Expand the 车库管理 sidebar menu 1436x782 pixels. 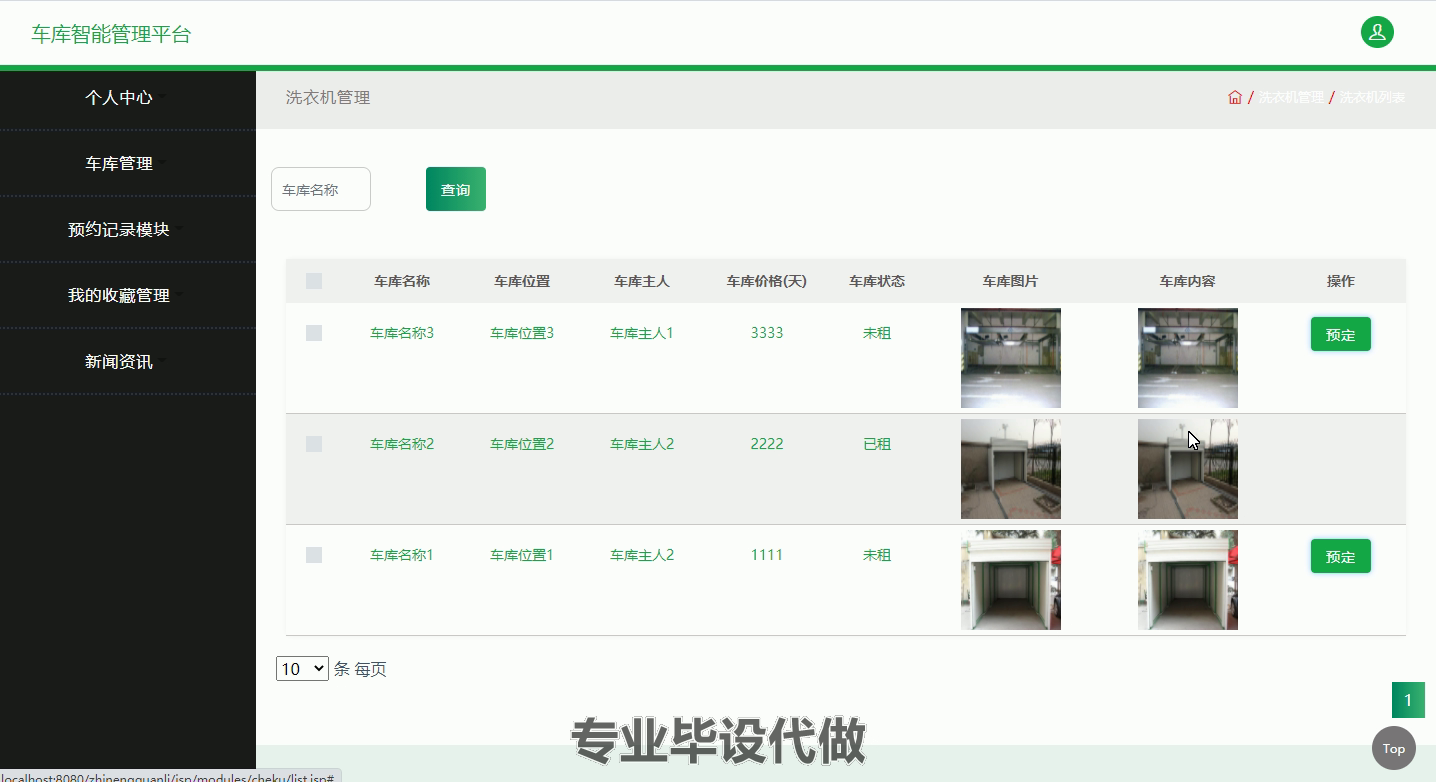127,164
